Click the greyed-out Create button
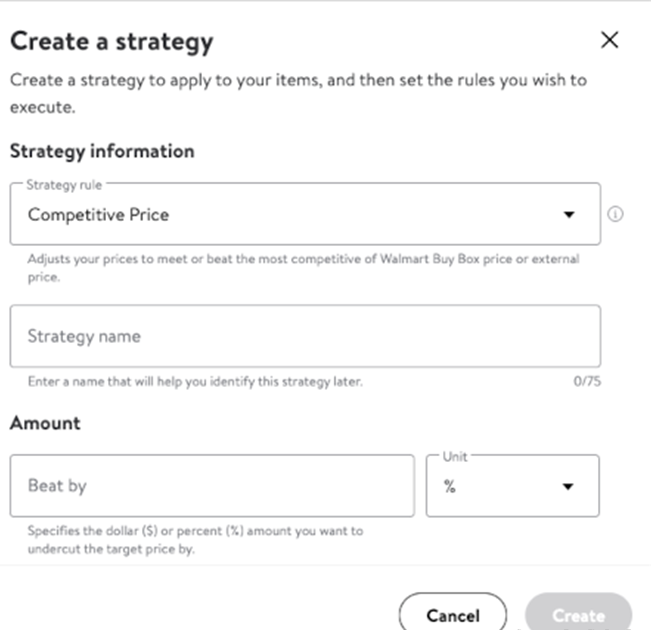 click(x=578, y=615)
